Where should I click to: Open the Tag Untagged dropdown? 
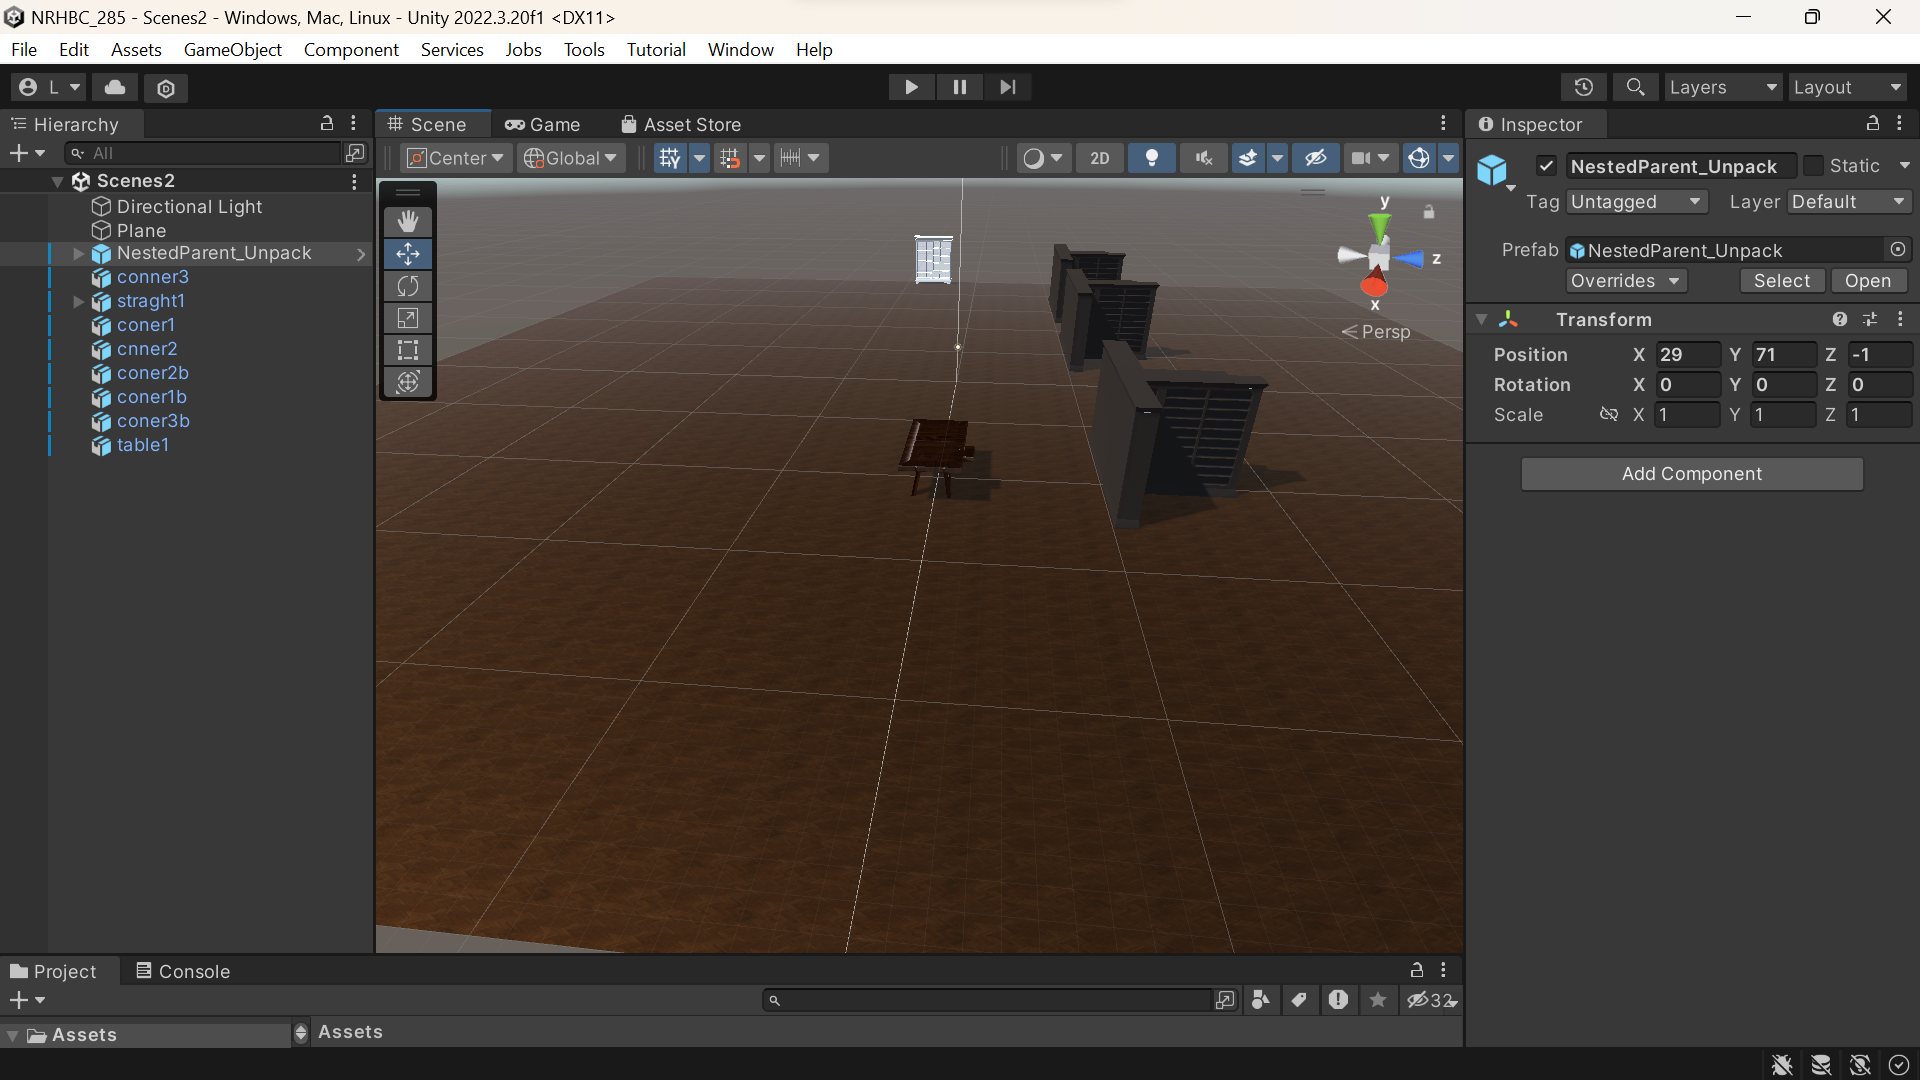coord(1636,202)
